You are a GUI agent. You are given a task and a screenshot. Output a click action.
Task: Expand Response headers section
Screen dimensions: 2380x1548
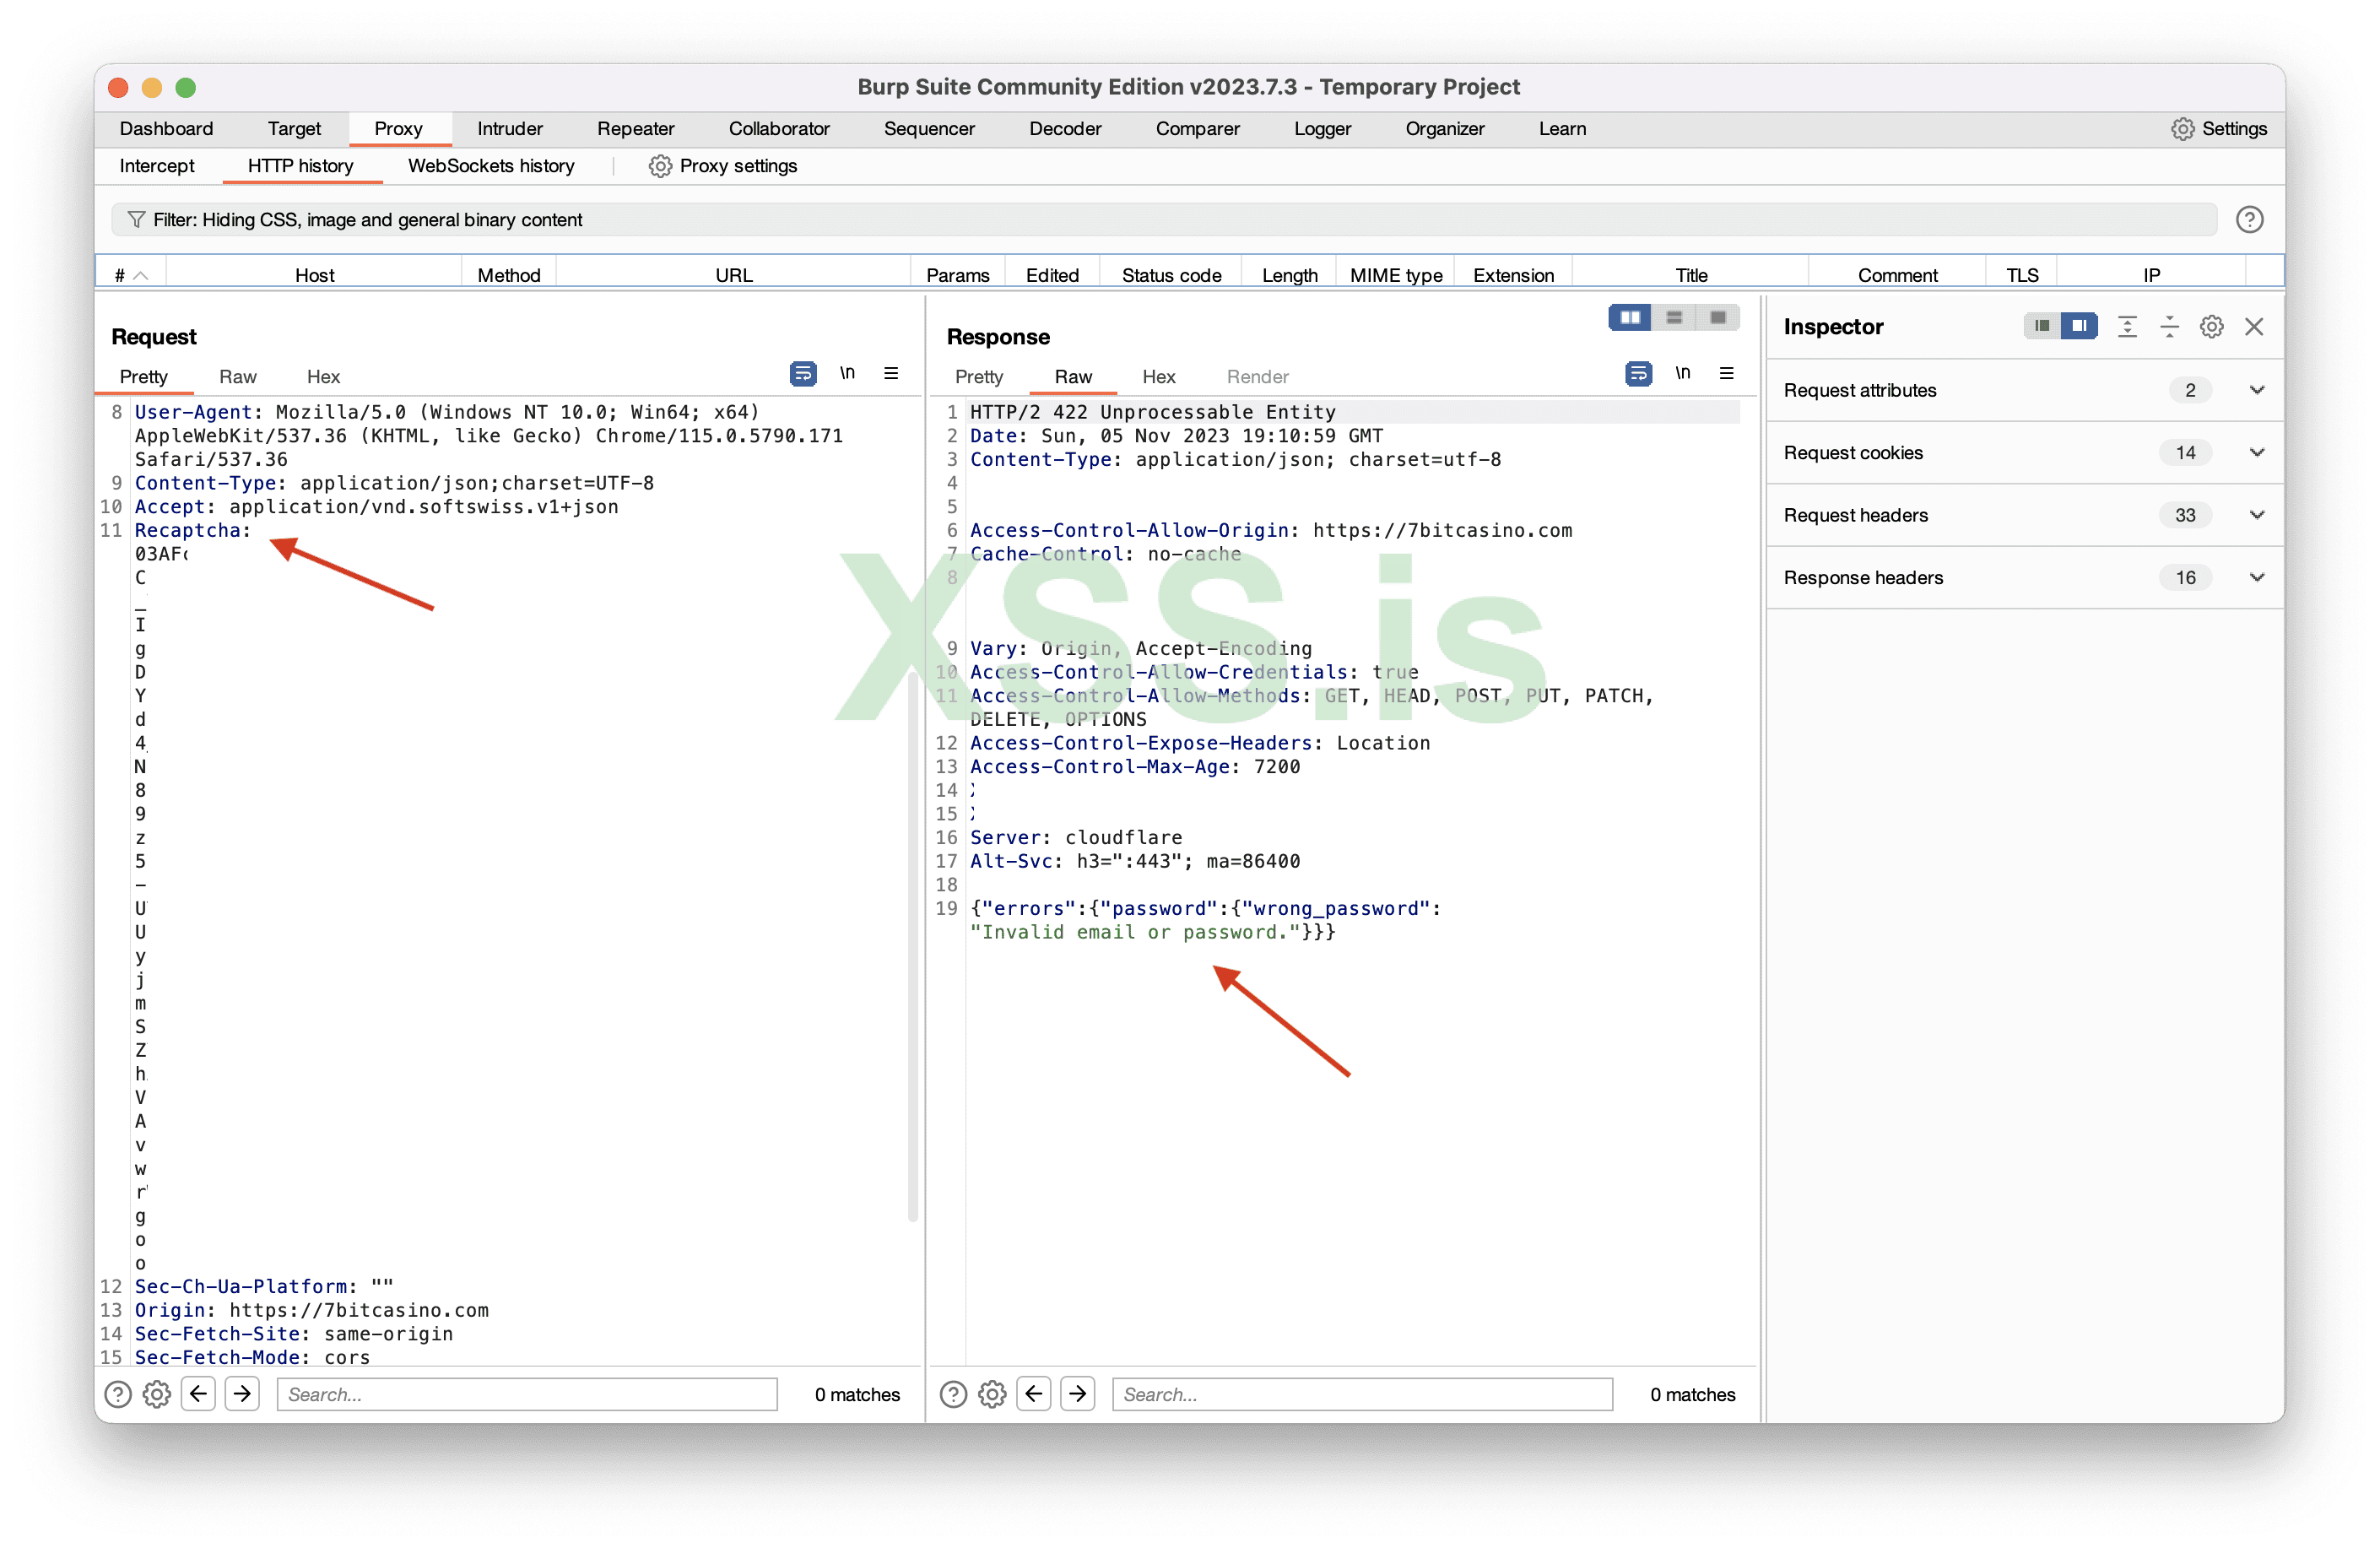click(2257, 578)
